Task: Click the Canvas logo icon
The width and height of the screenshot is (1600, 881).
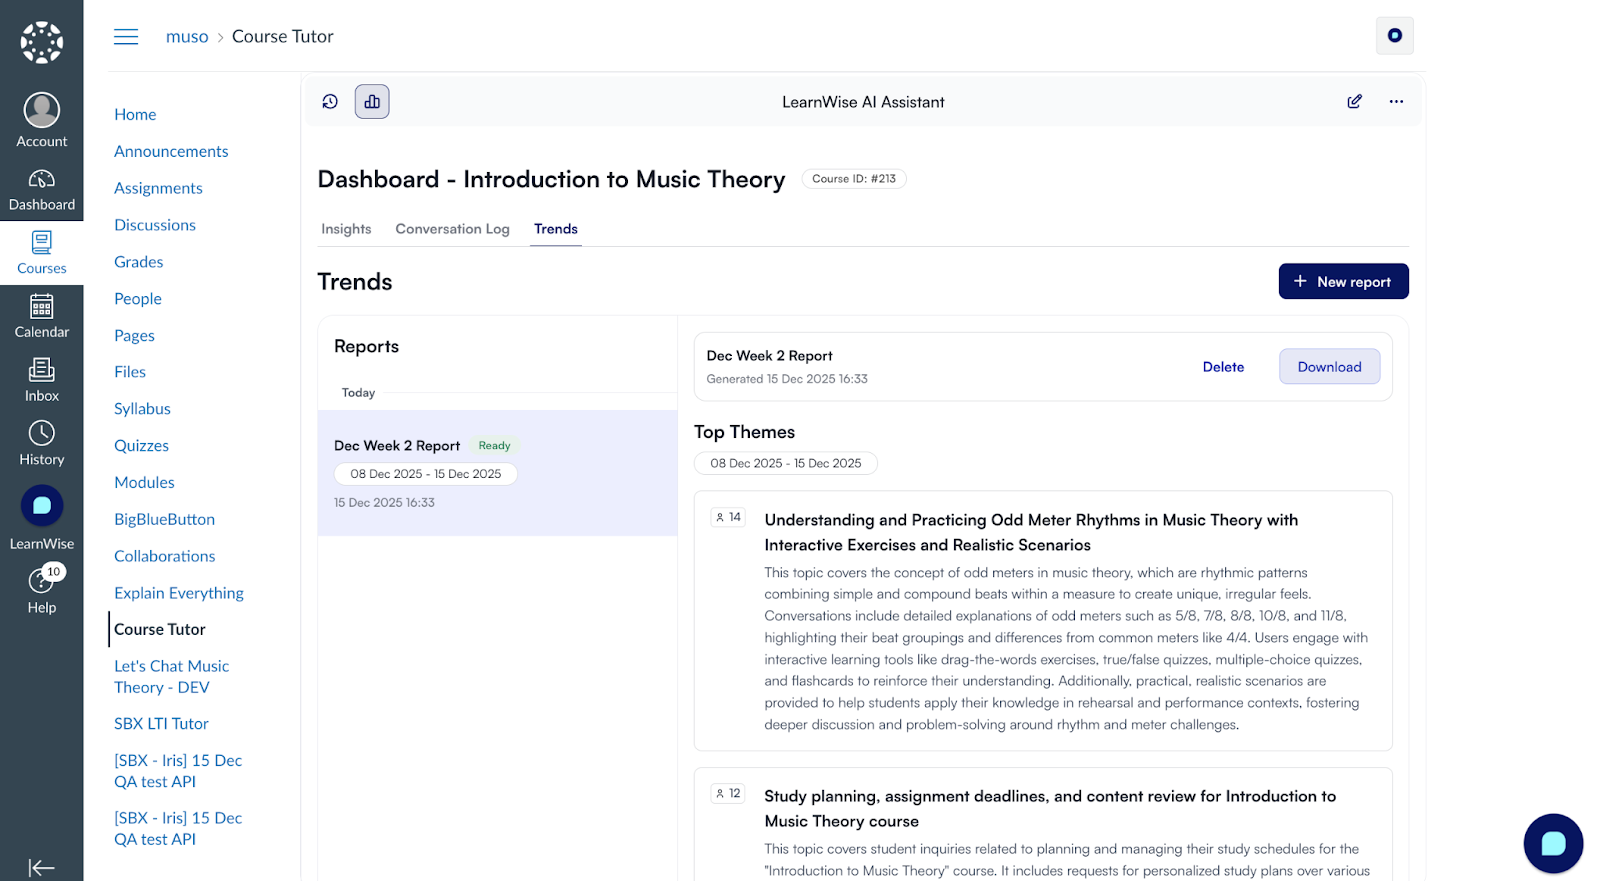Action: tap(42, 42)
